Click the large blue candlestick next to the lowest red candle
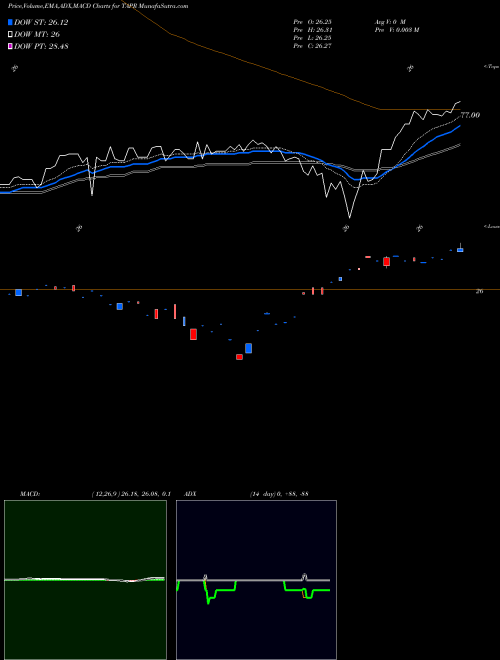Viewport: 500px width, 660px height. point(248,348)
